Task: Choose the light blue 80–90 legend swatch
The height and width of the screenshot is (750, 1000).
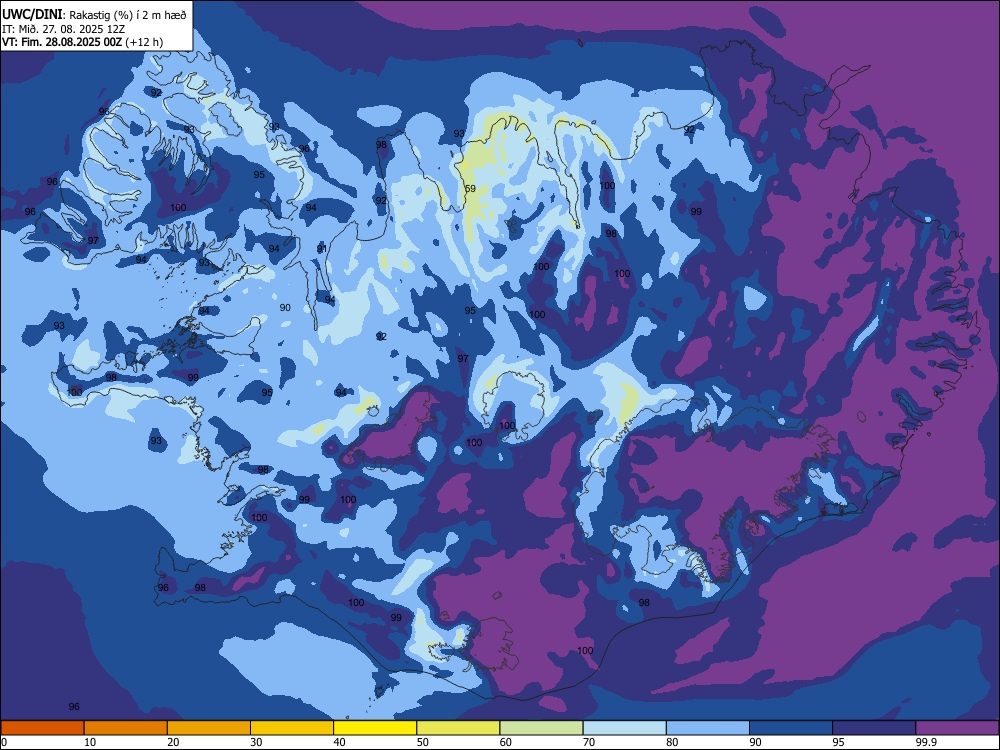Action: click(708, 728)
